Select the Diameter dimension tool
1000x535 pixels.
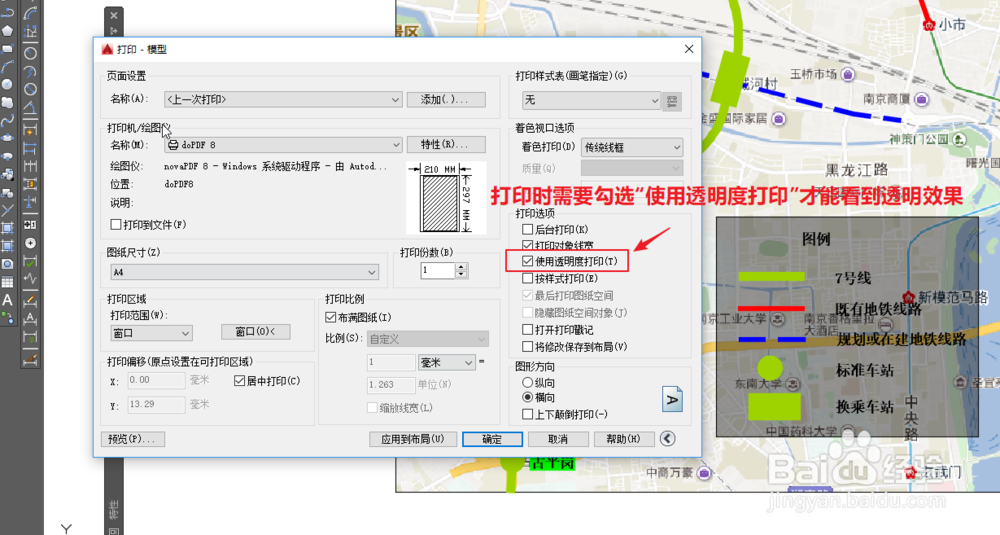[30, 89]
